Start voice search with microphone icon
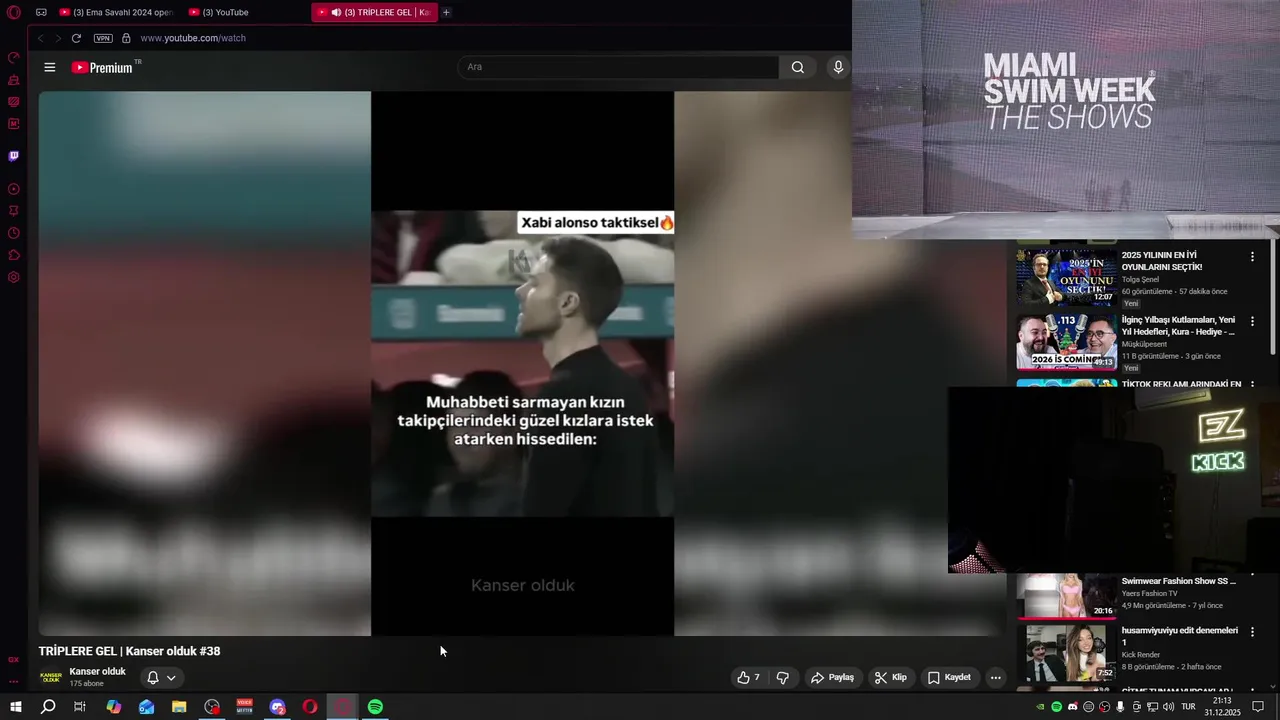 click(x=838, y=67)
